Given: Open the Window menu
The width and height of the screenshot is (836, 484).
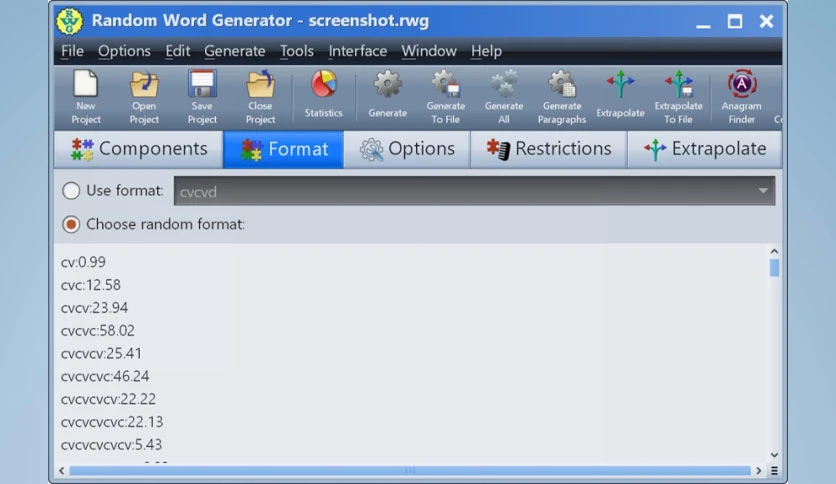Looking at the screenshot, I should coord(429,51).
